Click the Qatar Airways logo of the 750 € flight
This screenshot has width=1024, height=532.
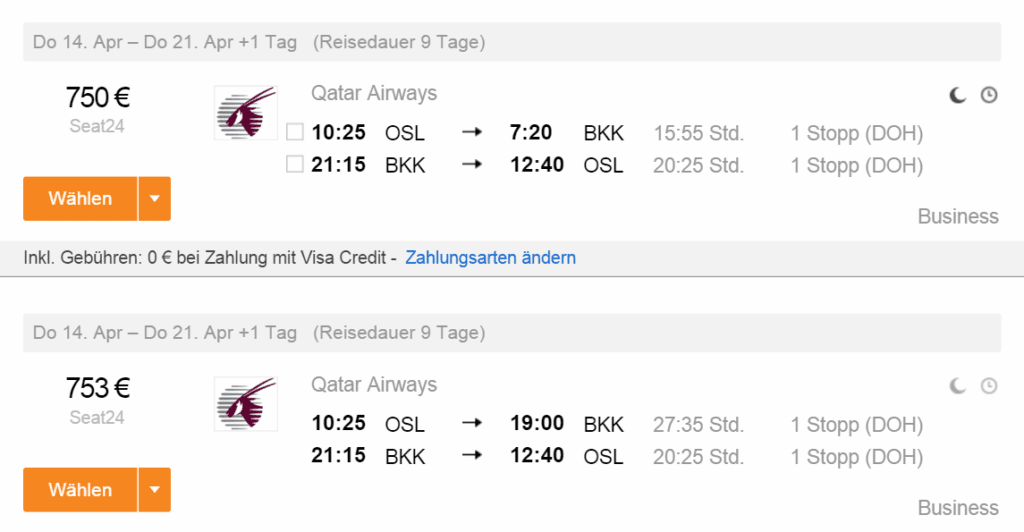(x=245, y=113)
